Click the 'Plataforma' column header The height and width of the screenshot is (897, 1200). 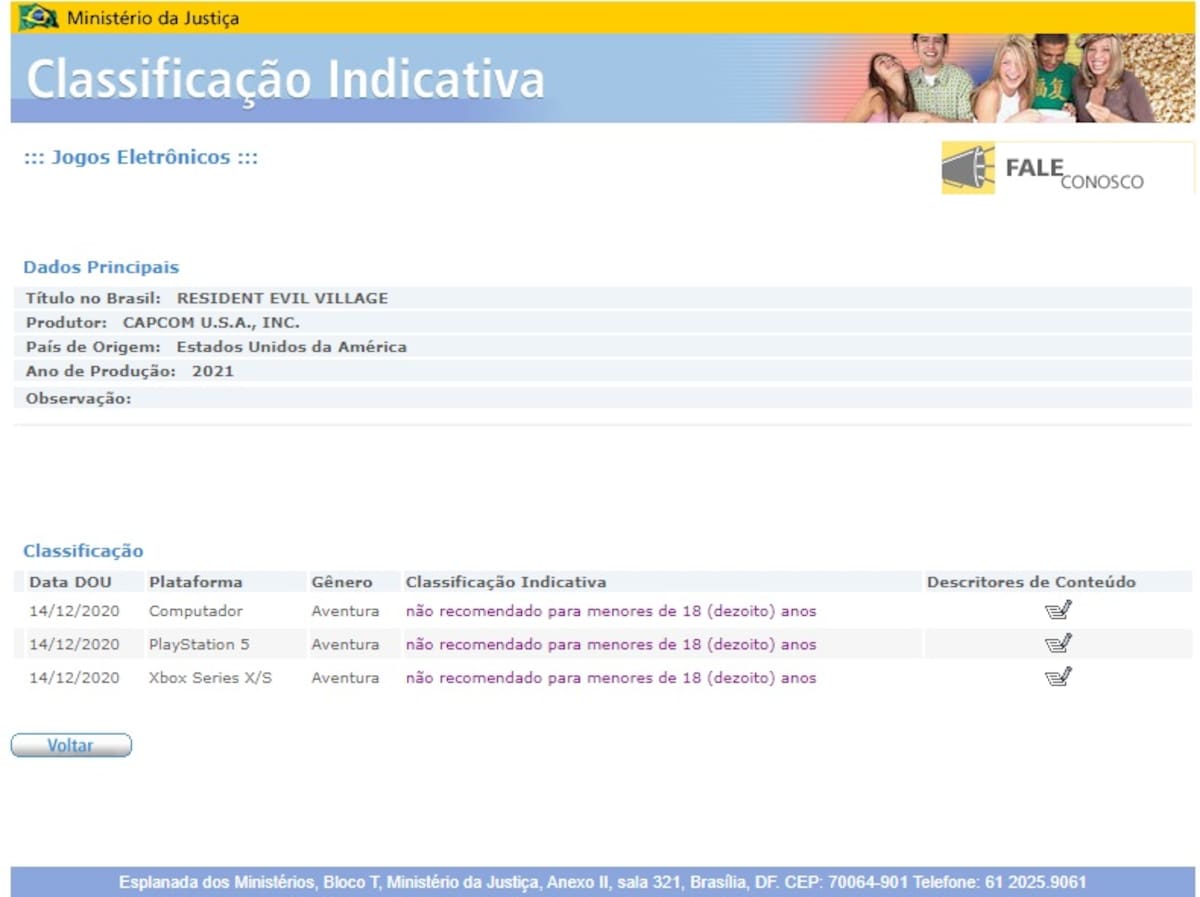click(x=196, y=582)
